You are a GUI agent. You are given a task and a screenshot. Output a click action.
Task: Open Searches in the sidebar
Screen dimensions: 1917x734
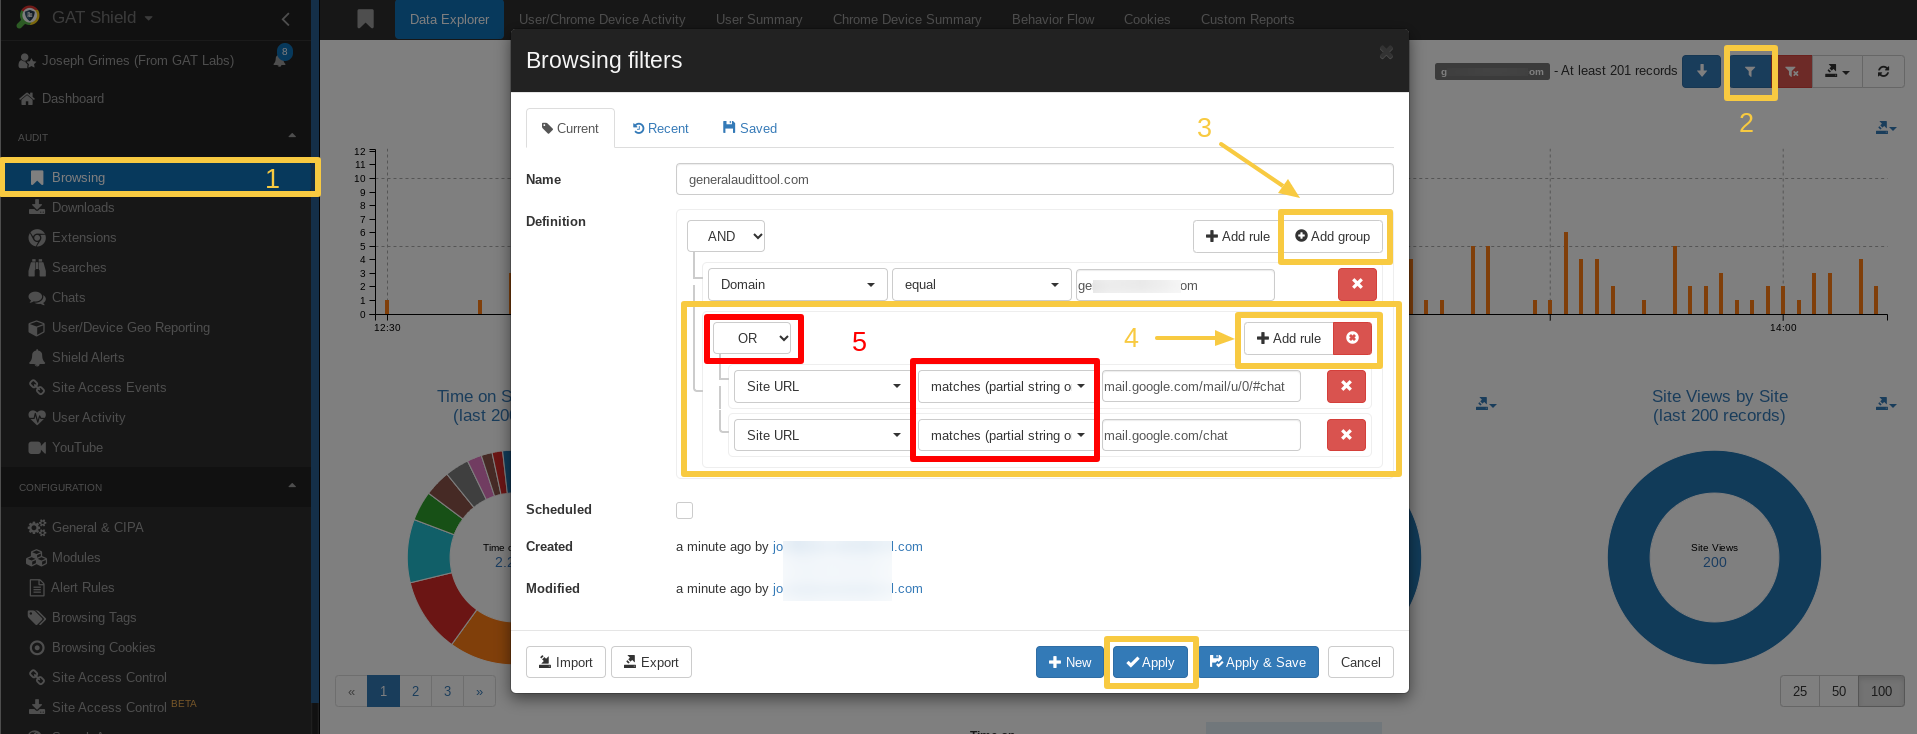[79, 267]
